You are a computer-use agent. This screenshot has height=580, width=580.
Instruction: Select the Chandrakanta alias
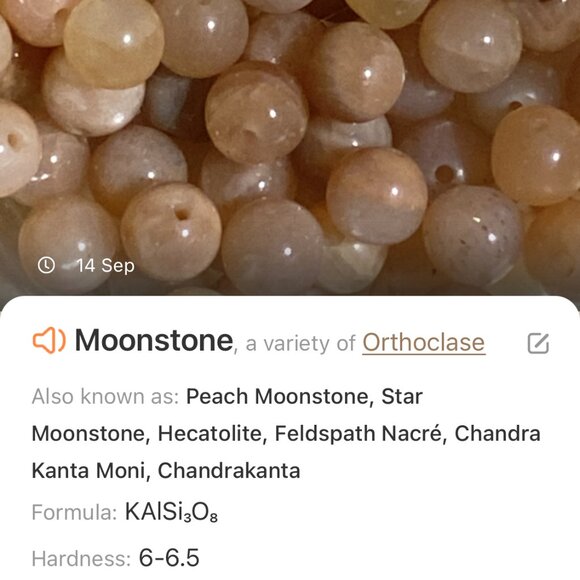[x=229, y=471]
